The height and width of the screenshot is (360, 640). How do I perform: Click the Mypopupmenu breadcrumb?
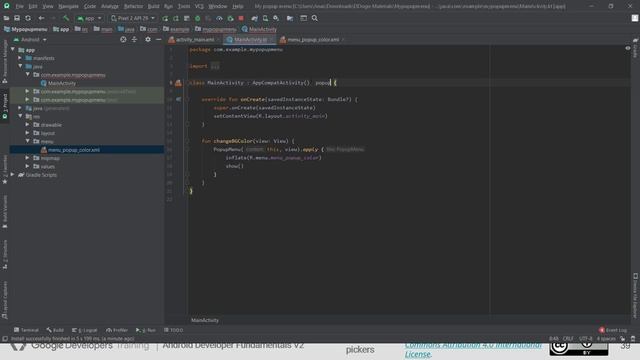[25, 29]
